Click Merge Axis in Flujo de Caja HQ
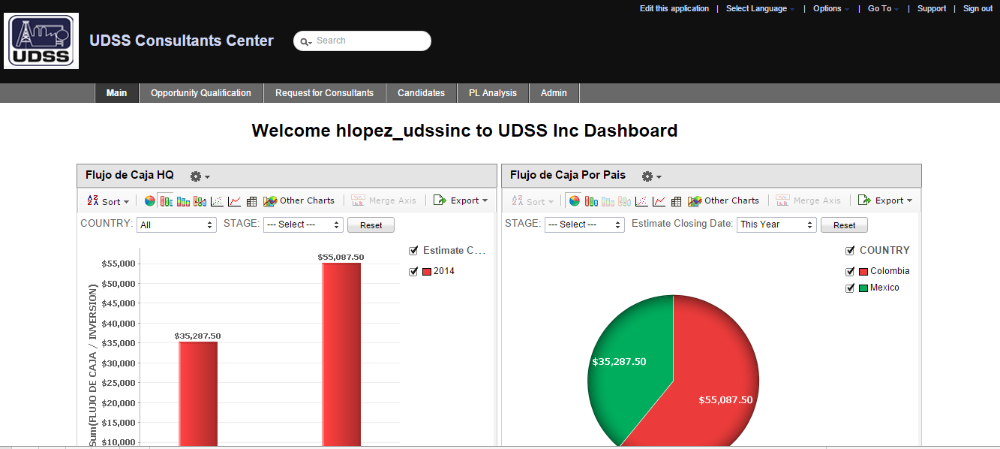The width and height of the screenshot is (1000, 449). [x=384, y=201]
